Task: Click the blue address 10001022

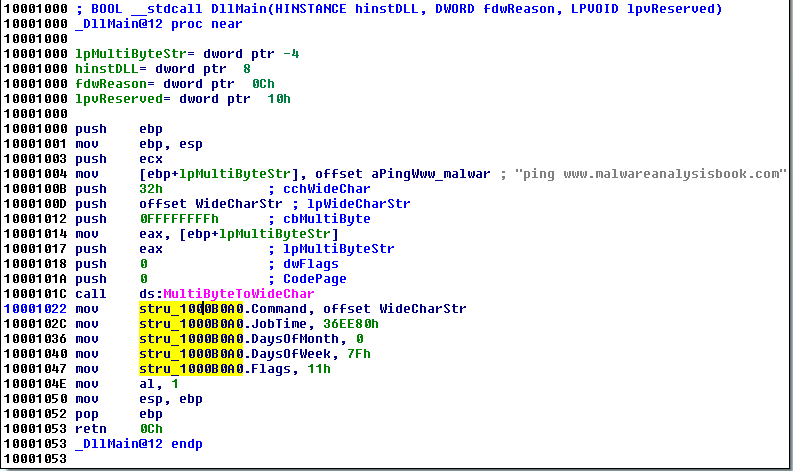Action: [x=36, y=309]
